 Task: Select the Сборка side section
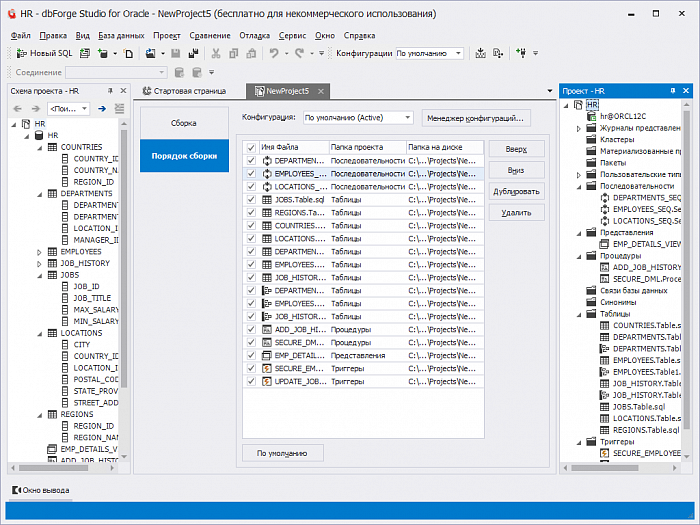pyautogui.click(x=184, y=123)
